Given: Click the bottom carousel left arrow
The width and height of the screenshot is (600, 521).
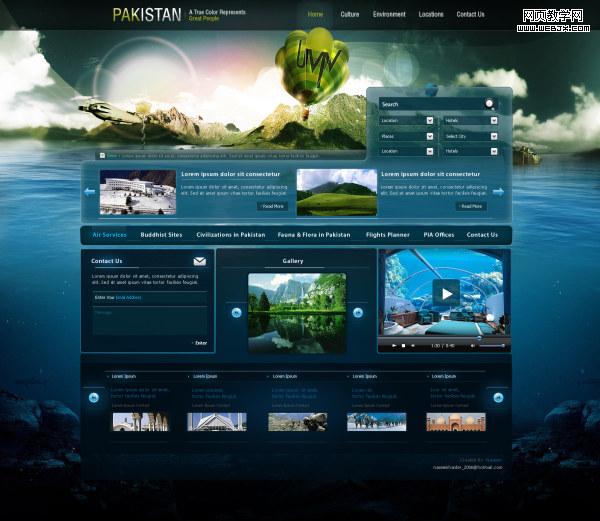Looking at the screenshot, I should (93, 398).
